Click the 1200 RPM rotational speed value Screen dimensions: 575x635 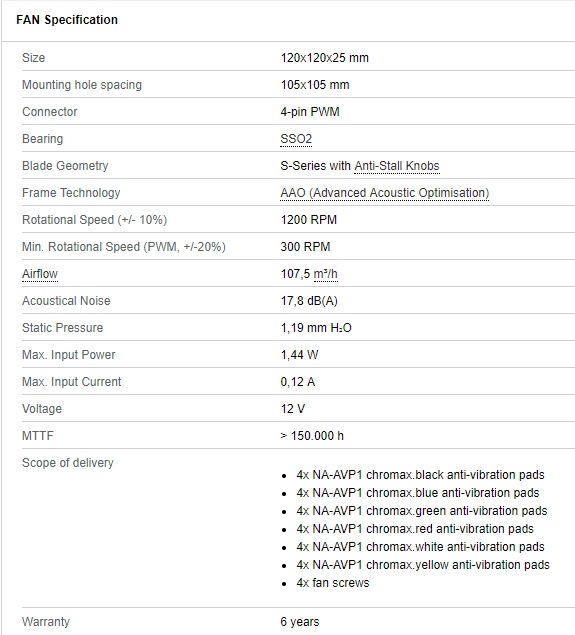pyautogui.click(x=309, y=220)
